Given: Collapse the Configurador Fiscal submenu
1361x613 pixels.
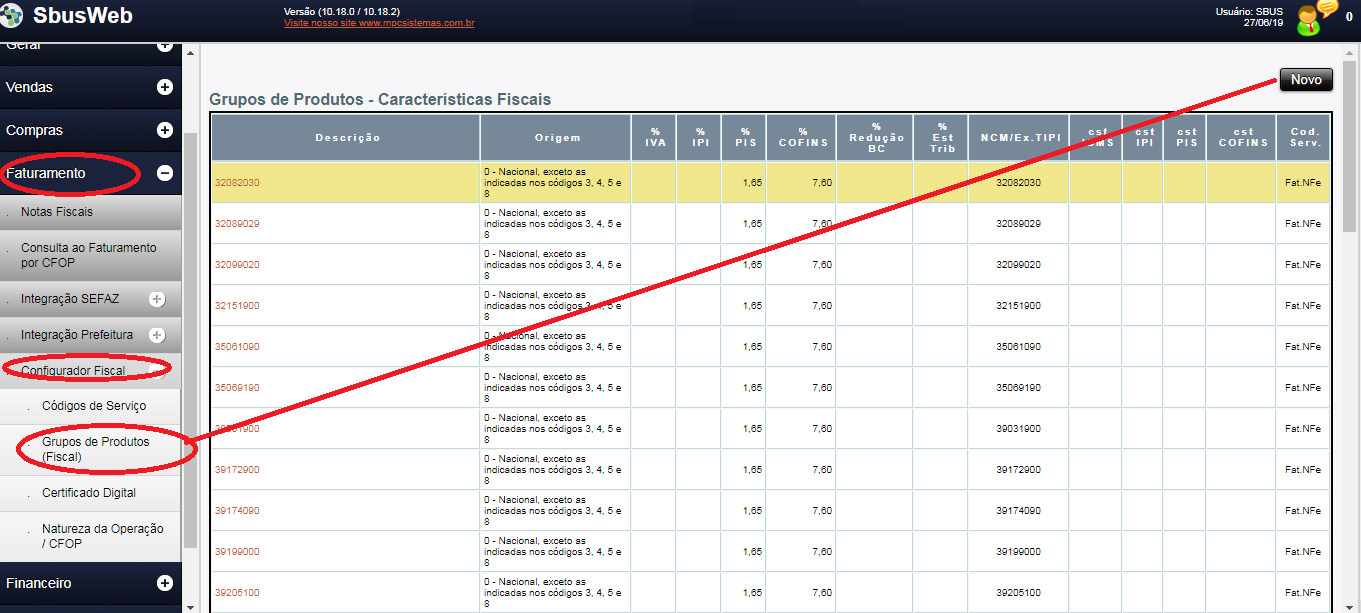Looking at the screenshot, I should coord(157,371).
